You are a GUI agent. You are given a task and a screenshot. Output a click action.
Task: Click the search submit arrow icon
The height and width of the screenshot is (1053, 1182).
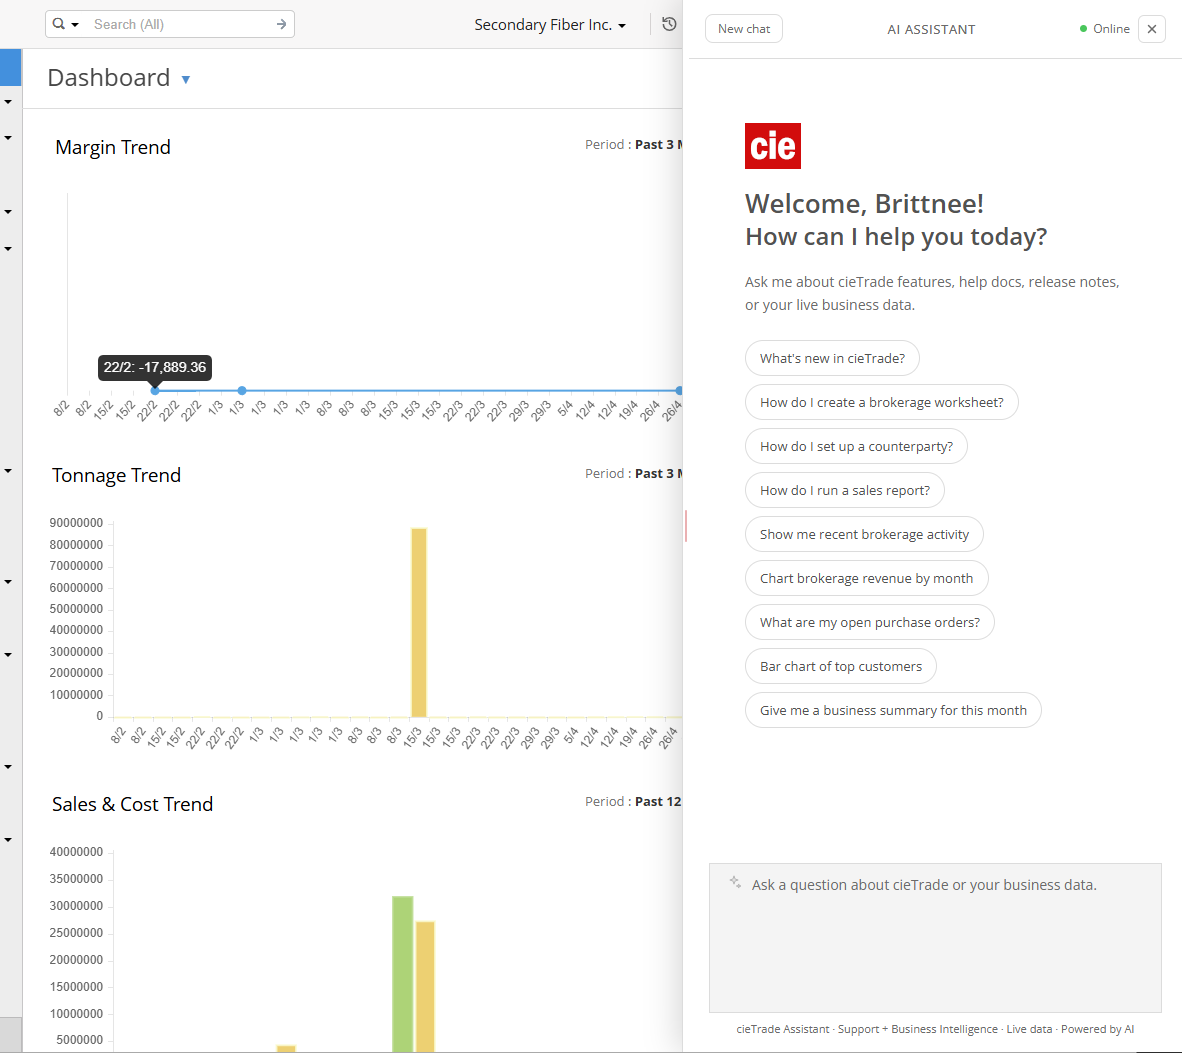(281, 24)
